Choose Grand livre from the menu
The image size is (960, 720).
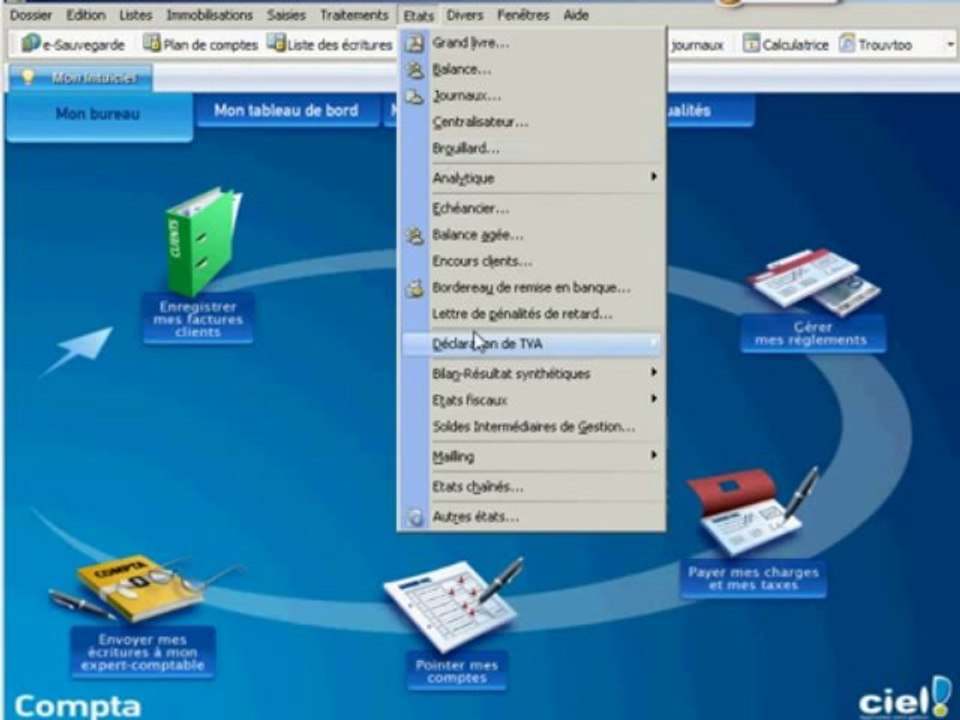click(x=531, y=43)
